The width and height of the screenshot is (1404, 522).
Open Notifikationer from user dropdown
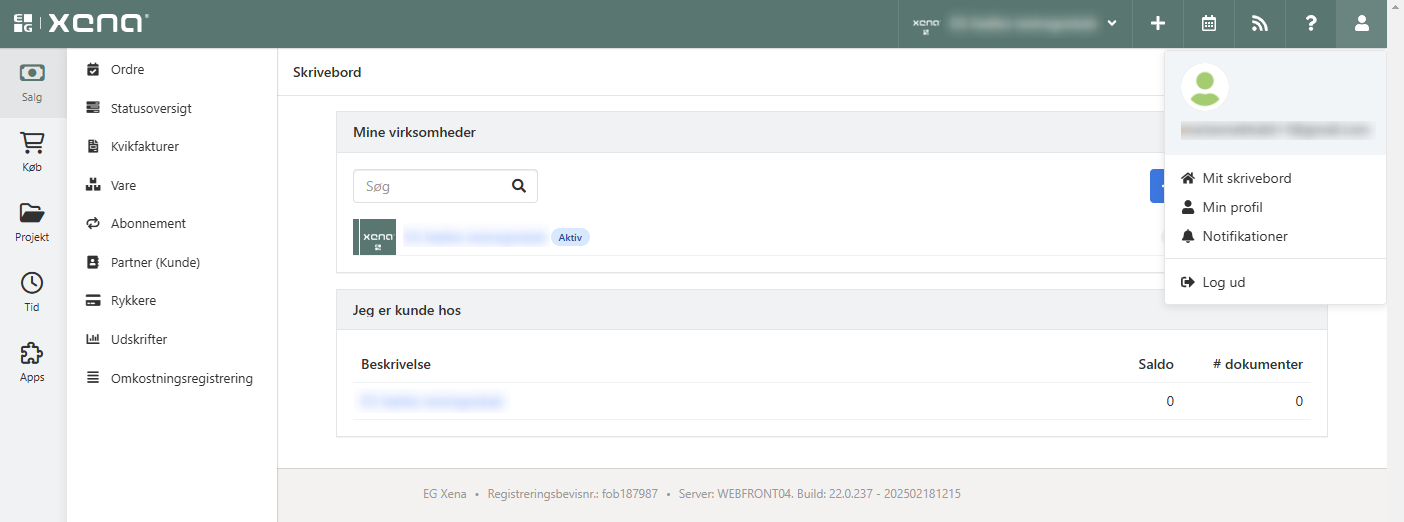(x=1244, y=237)
